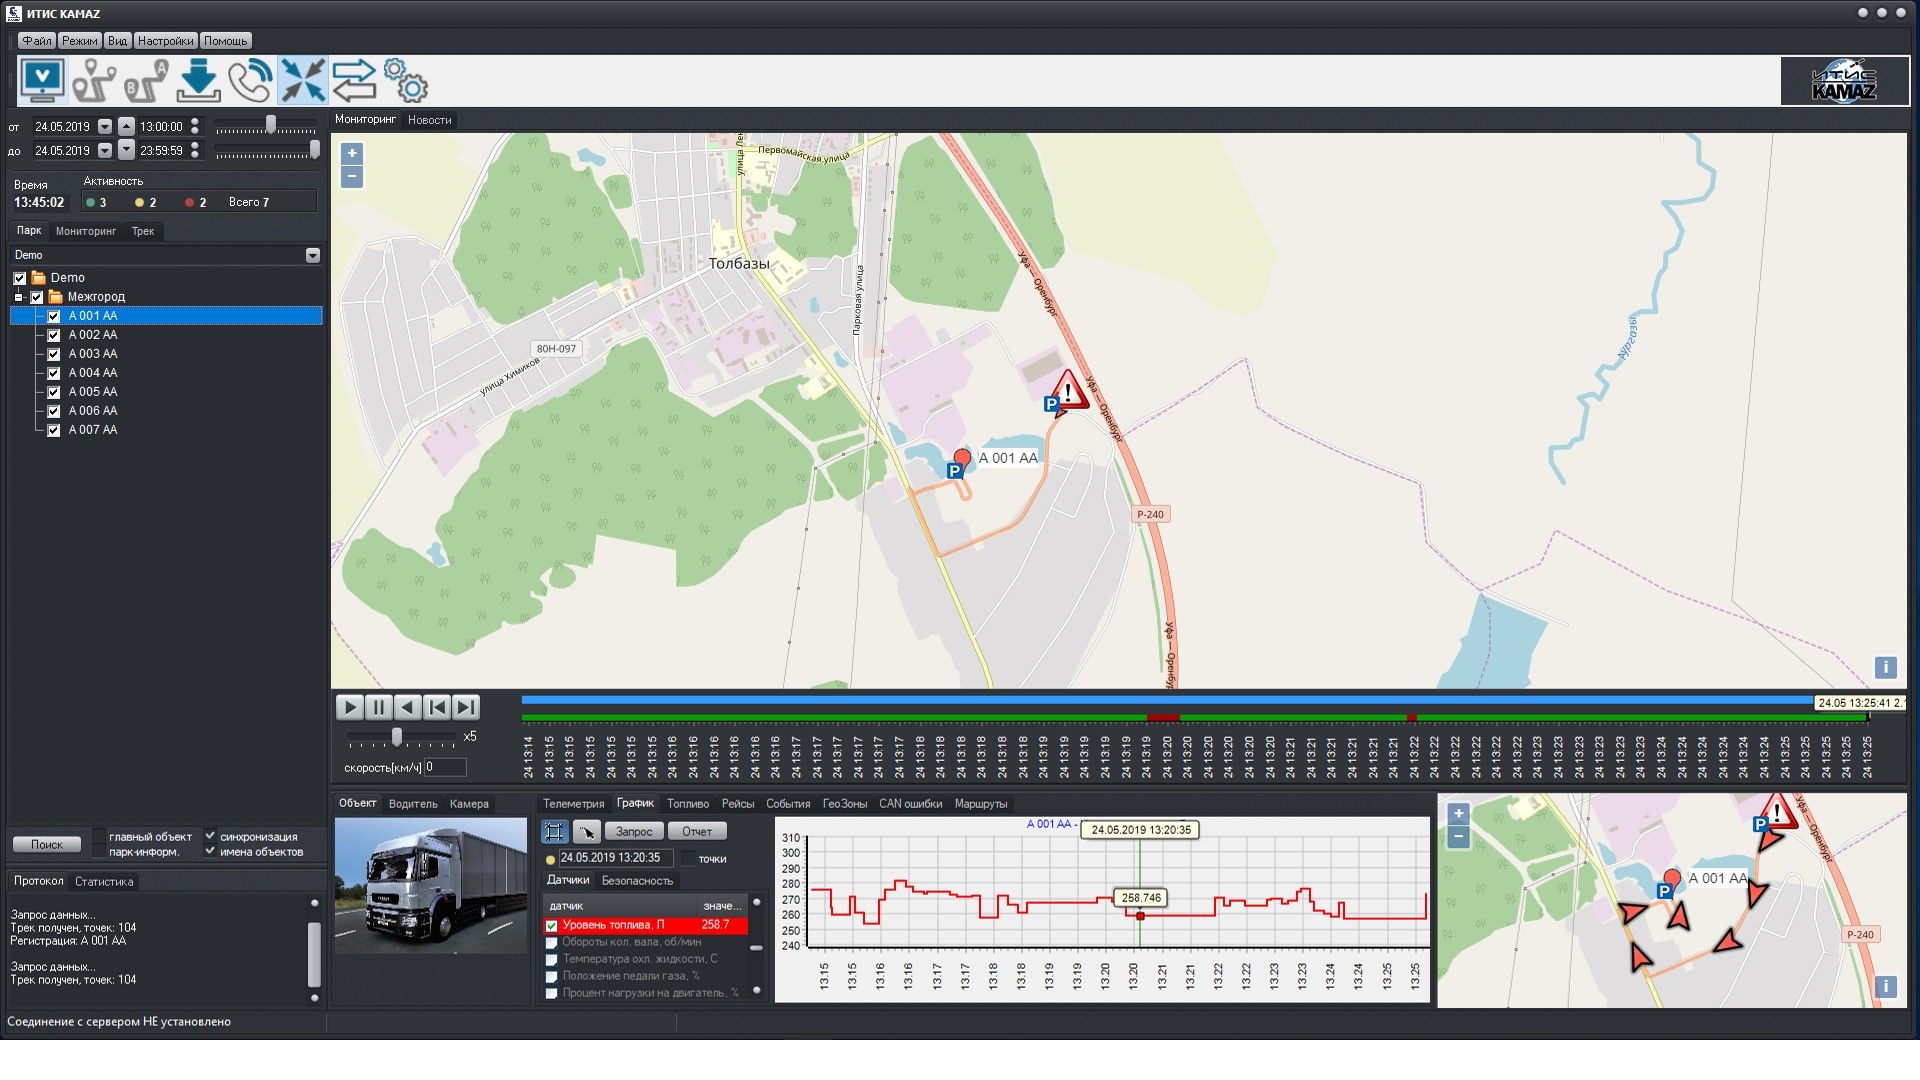Click the warning triangle marker on main map
The image size is (1920, 1080).
point(1069,389)
